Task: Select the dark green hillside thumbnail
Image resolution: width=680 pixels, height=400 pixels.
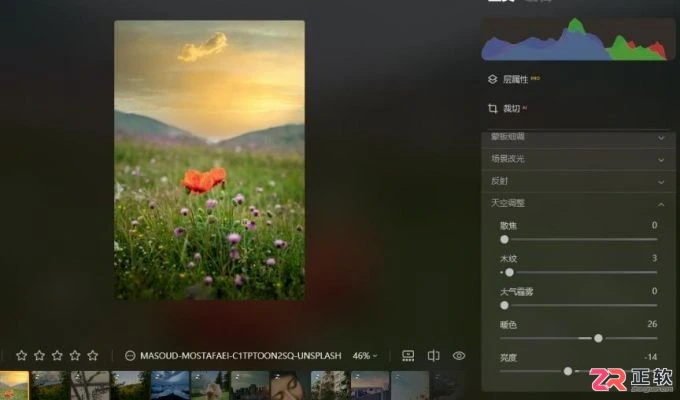Action: [50, 385]
